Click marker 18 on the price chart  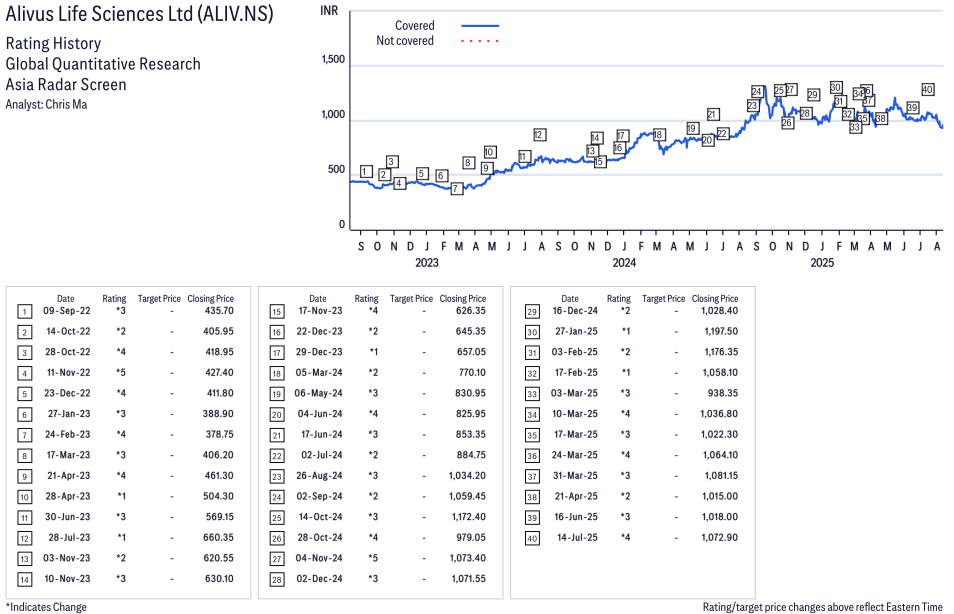coord(658,134)
